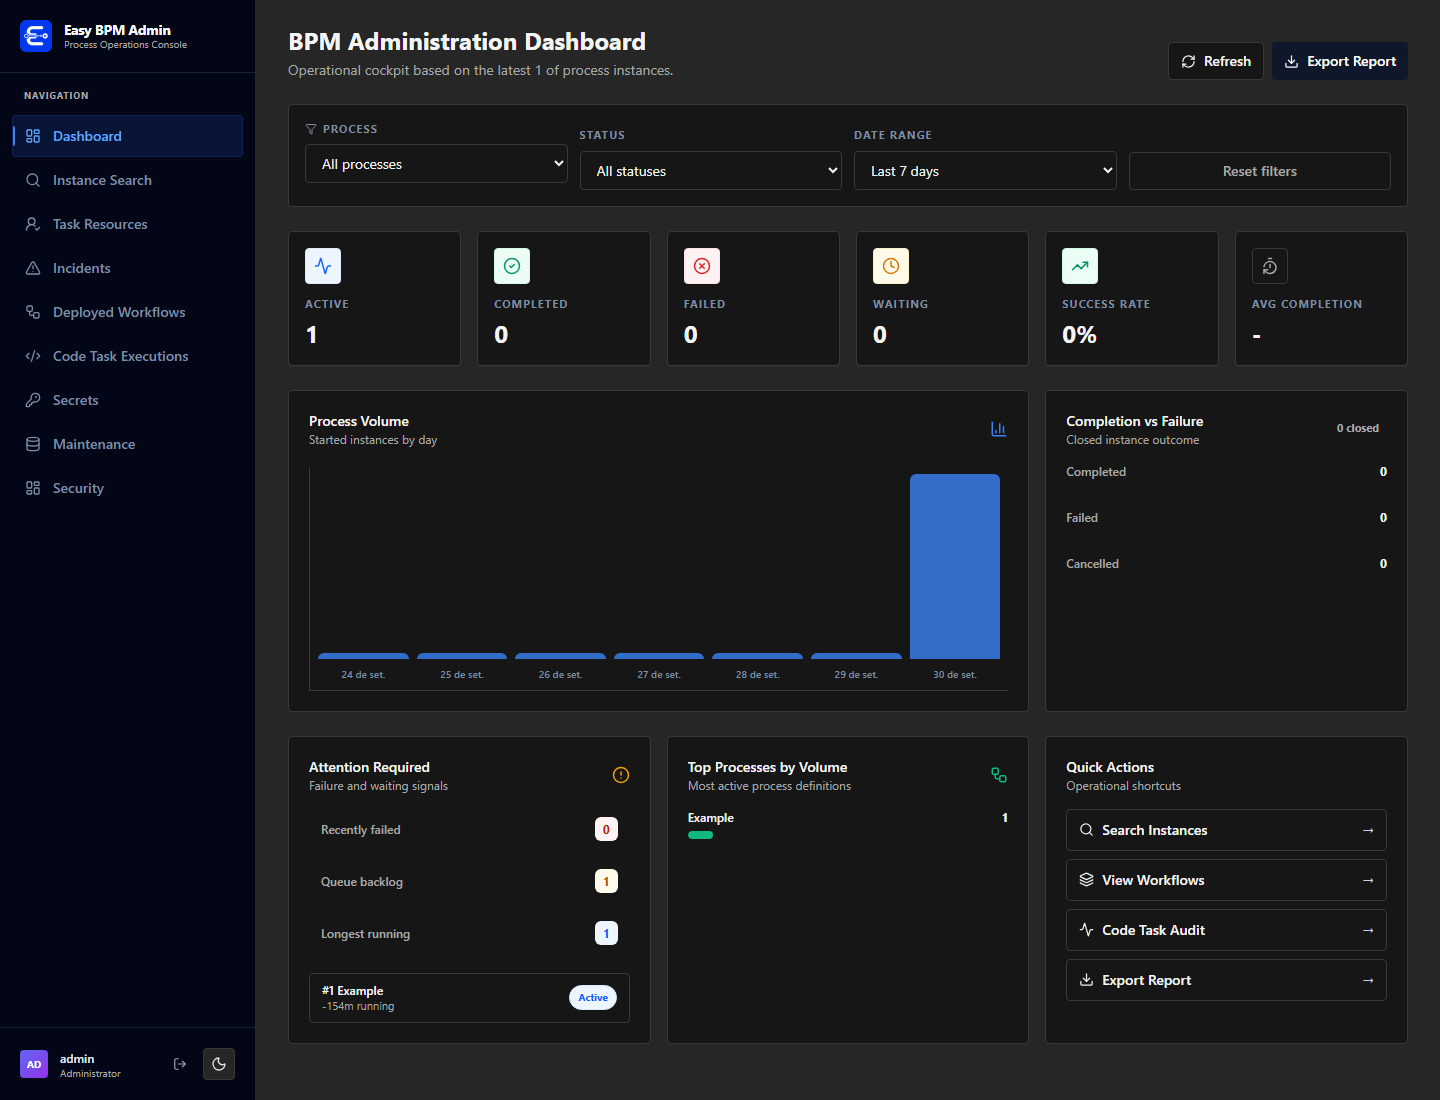
Task: Click the Waiting card clock icon
Action: tap(891, 266)
